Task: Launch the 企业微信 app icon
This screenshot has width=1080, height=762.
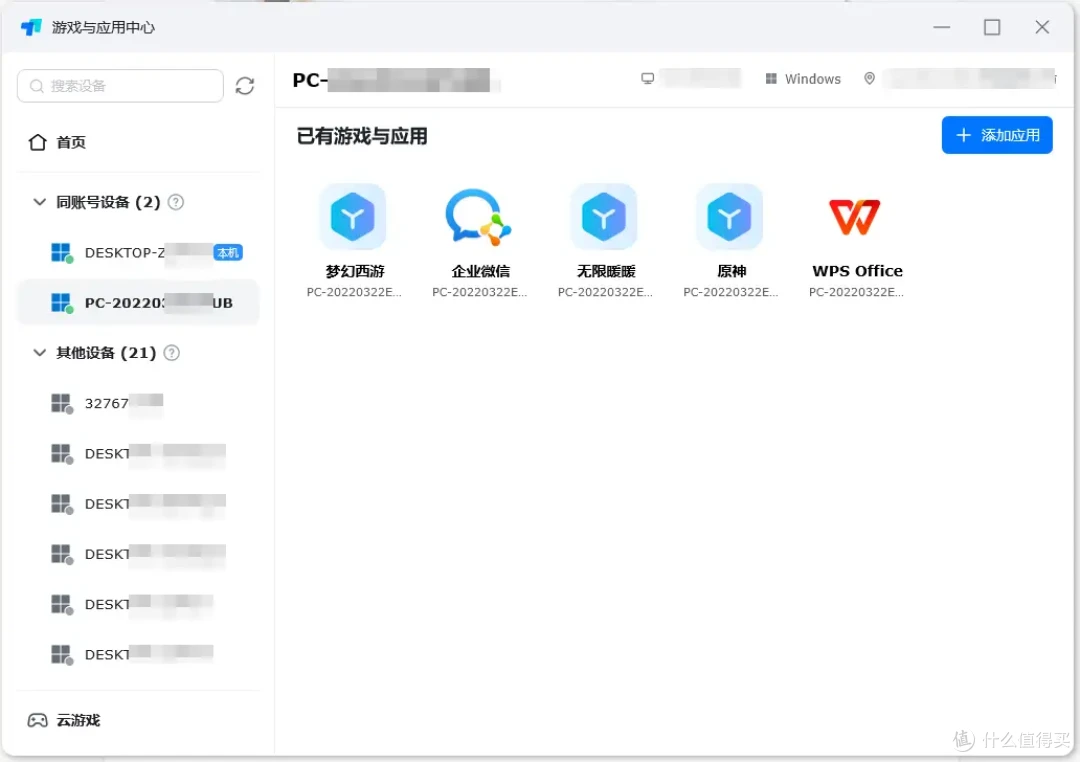Action: [479, 217]
